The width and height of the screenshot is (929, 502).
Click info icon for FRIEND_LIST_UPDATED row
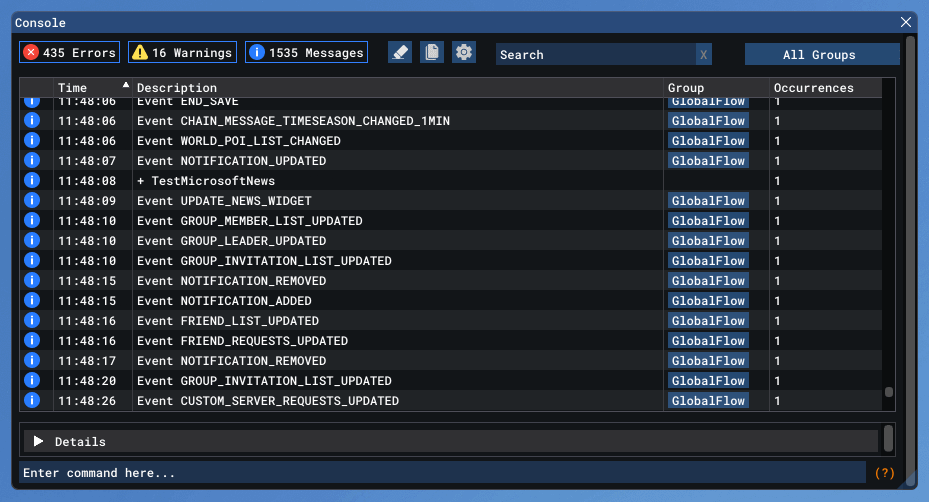(32, 321)
